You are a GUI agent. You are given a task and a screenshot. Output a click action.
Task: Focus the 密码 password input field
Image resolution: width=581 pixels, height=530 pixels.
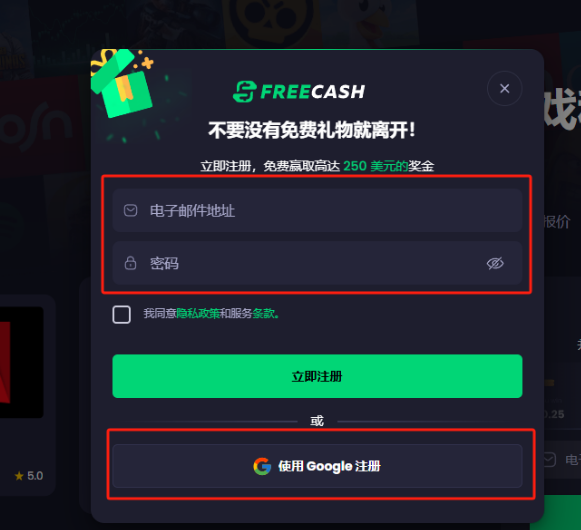tap(317, 263)
